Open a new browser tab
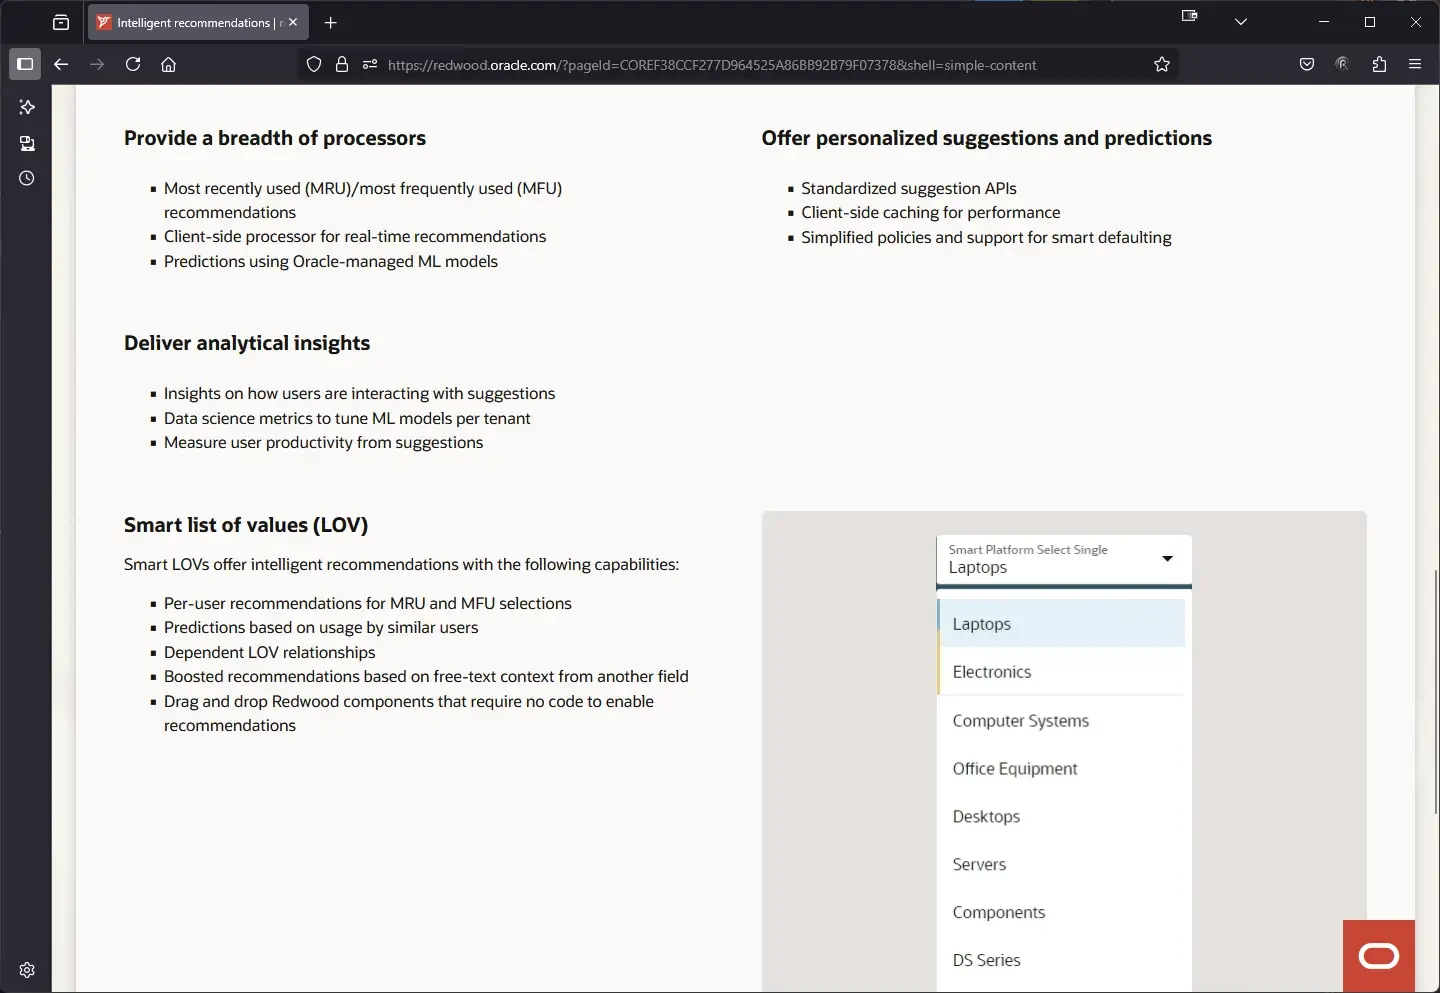 (331, 22)
